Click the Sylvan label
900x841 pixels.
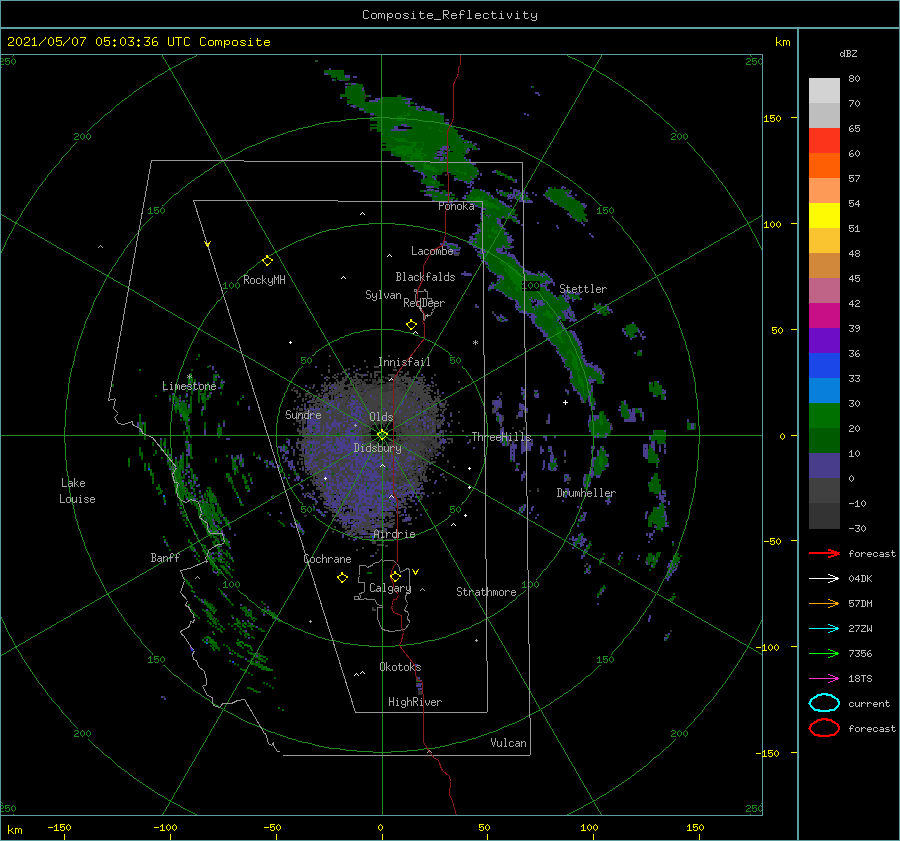383,295
